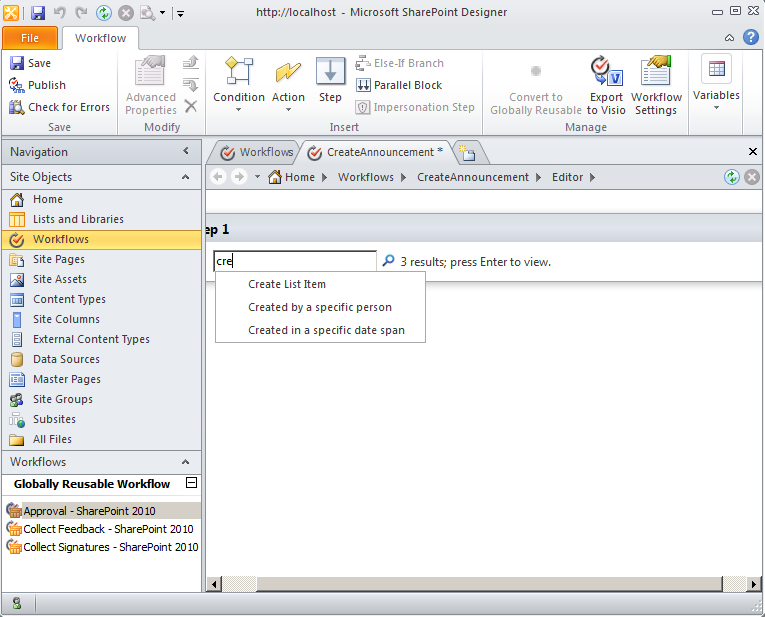
Task: Select Workflows in Site Objects
Action: pos(102,239)
